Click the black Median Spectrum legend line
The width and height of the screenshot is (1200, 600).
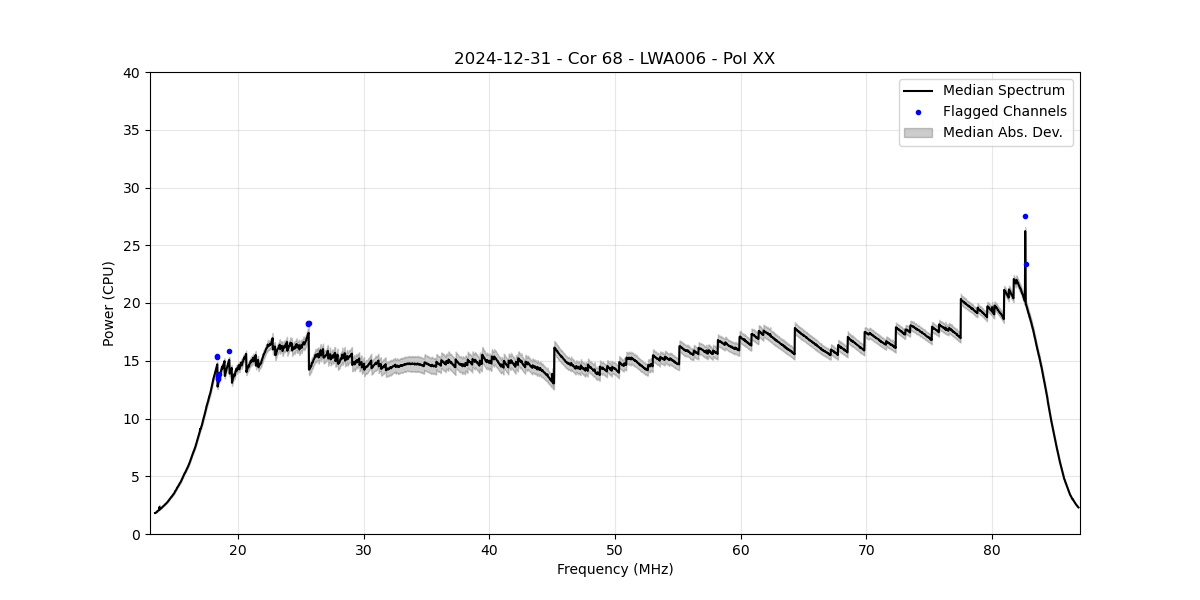coord(918,91)
